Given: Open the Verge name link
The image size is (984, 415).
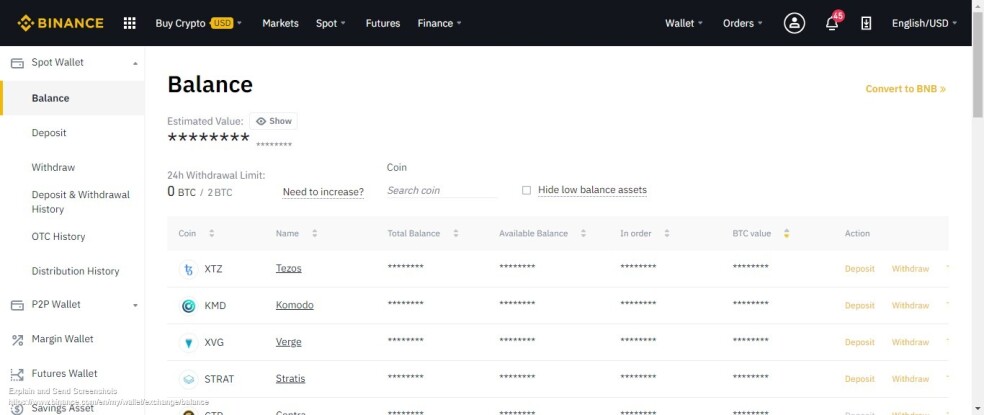Looking at the screenshot, I should 289,342.
